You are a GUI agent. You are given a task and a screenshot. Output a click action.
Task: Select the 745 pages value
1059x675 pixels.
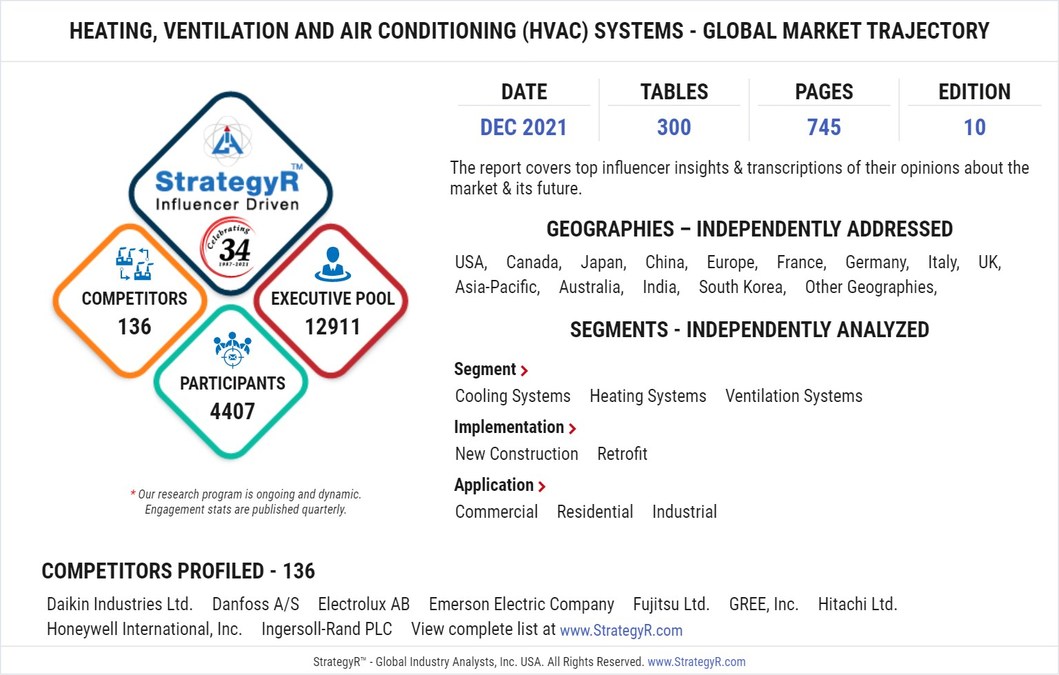click(824, 127)
